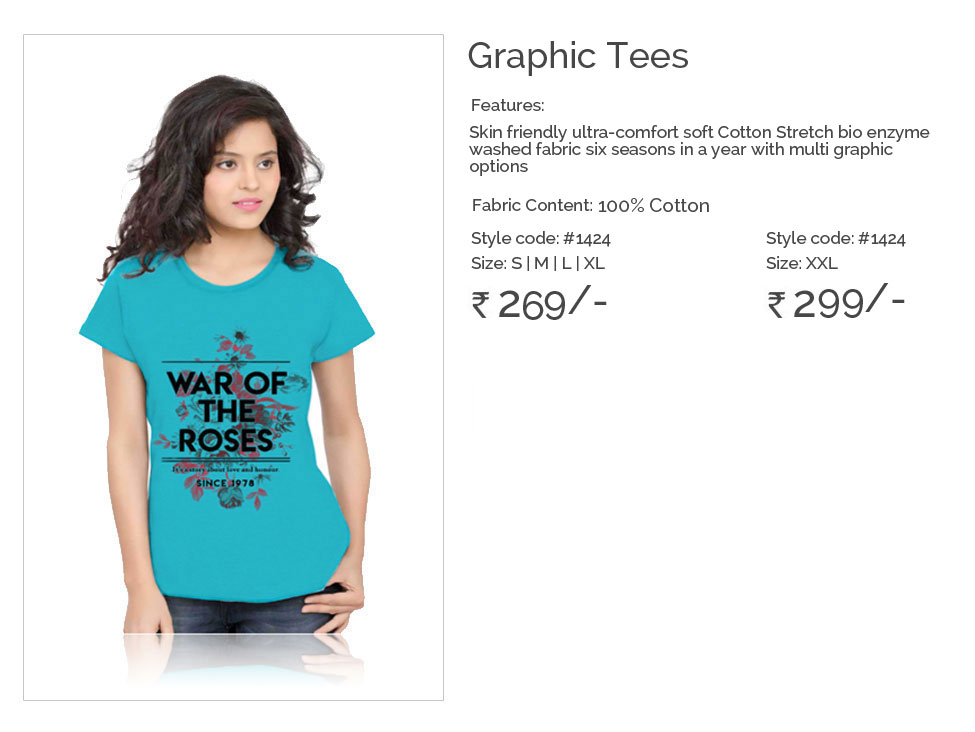The image size is (975, 732).
Task: Click the first Style code #1424 text
Action: click(x=540, y=239)
